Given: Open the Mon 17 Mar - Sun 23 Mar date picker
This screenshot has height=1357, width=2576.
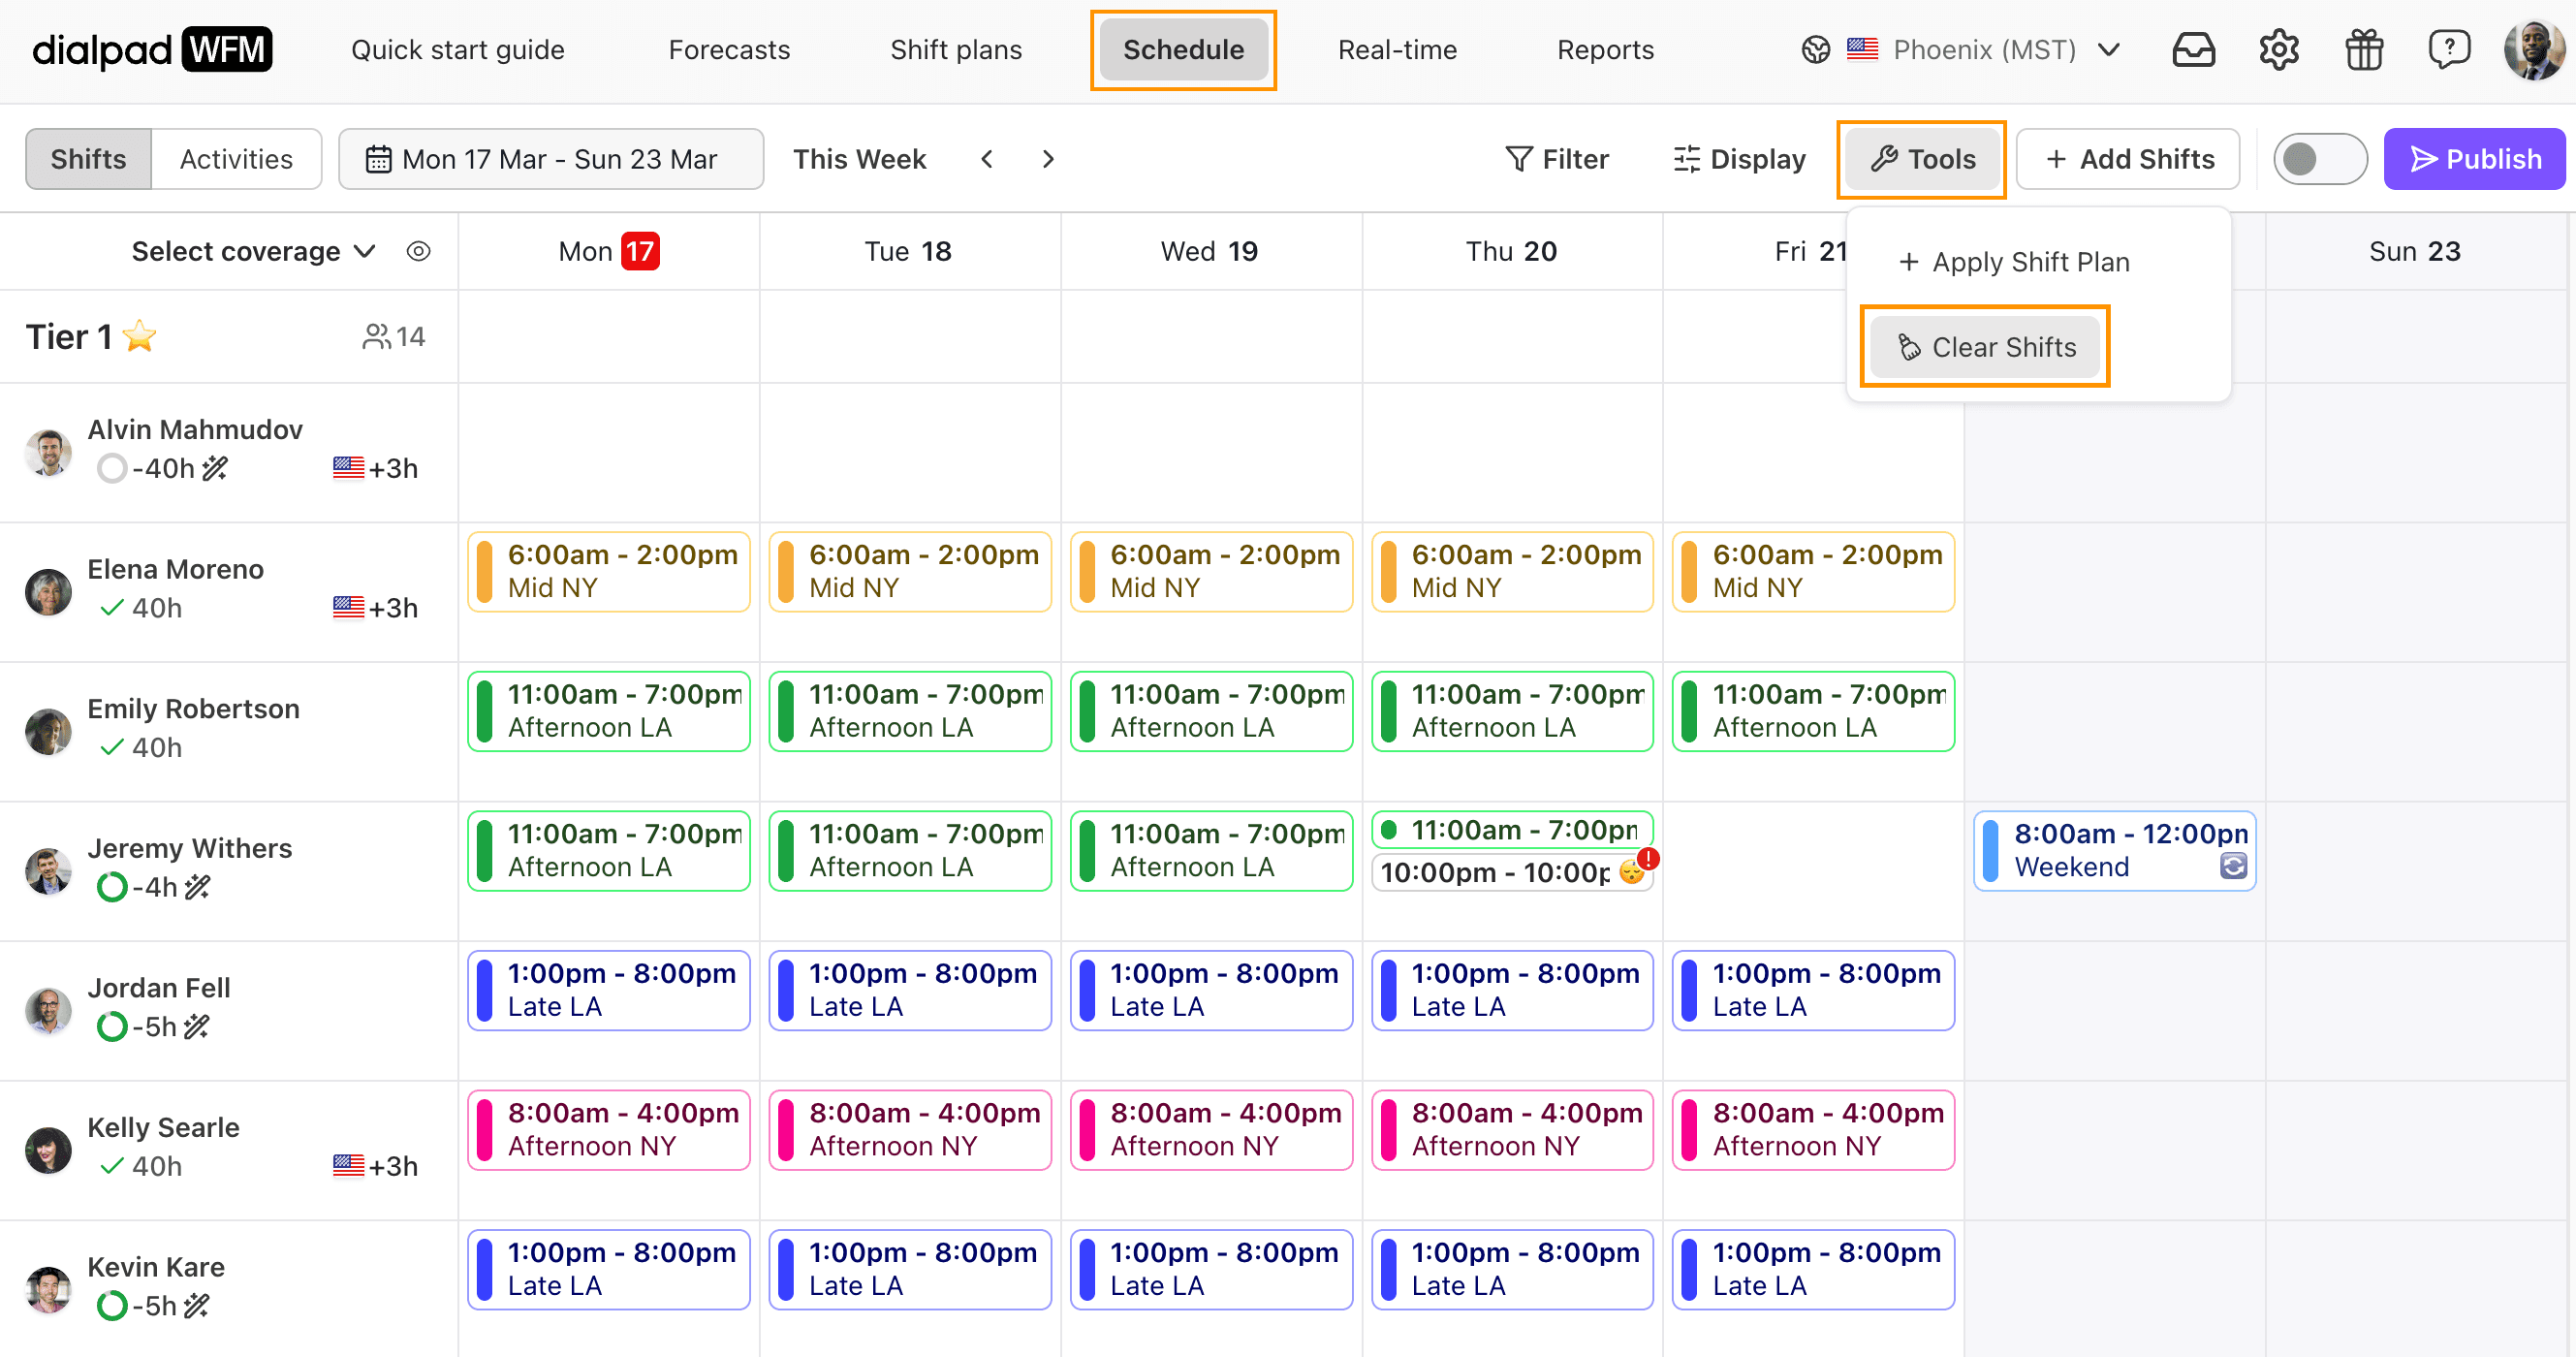Looking at the screenshot, I should (x=550, y=159).
